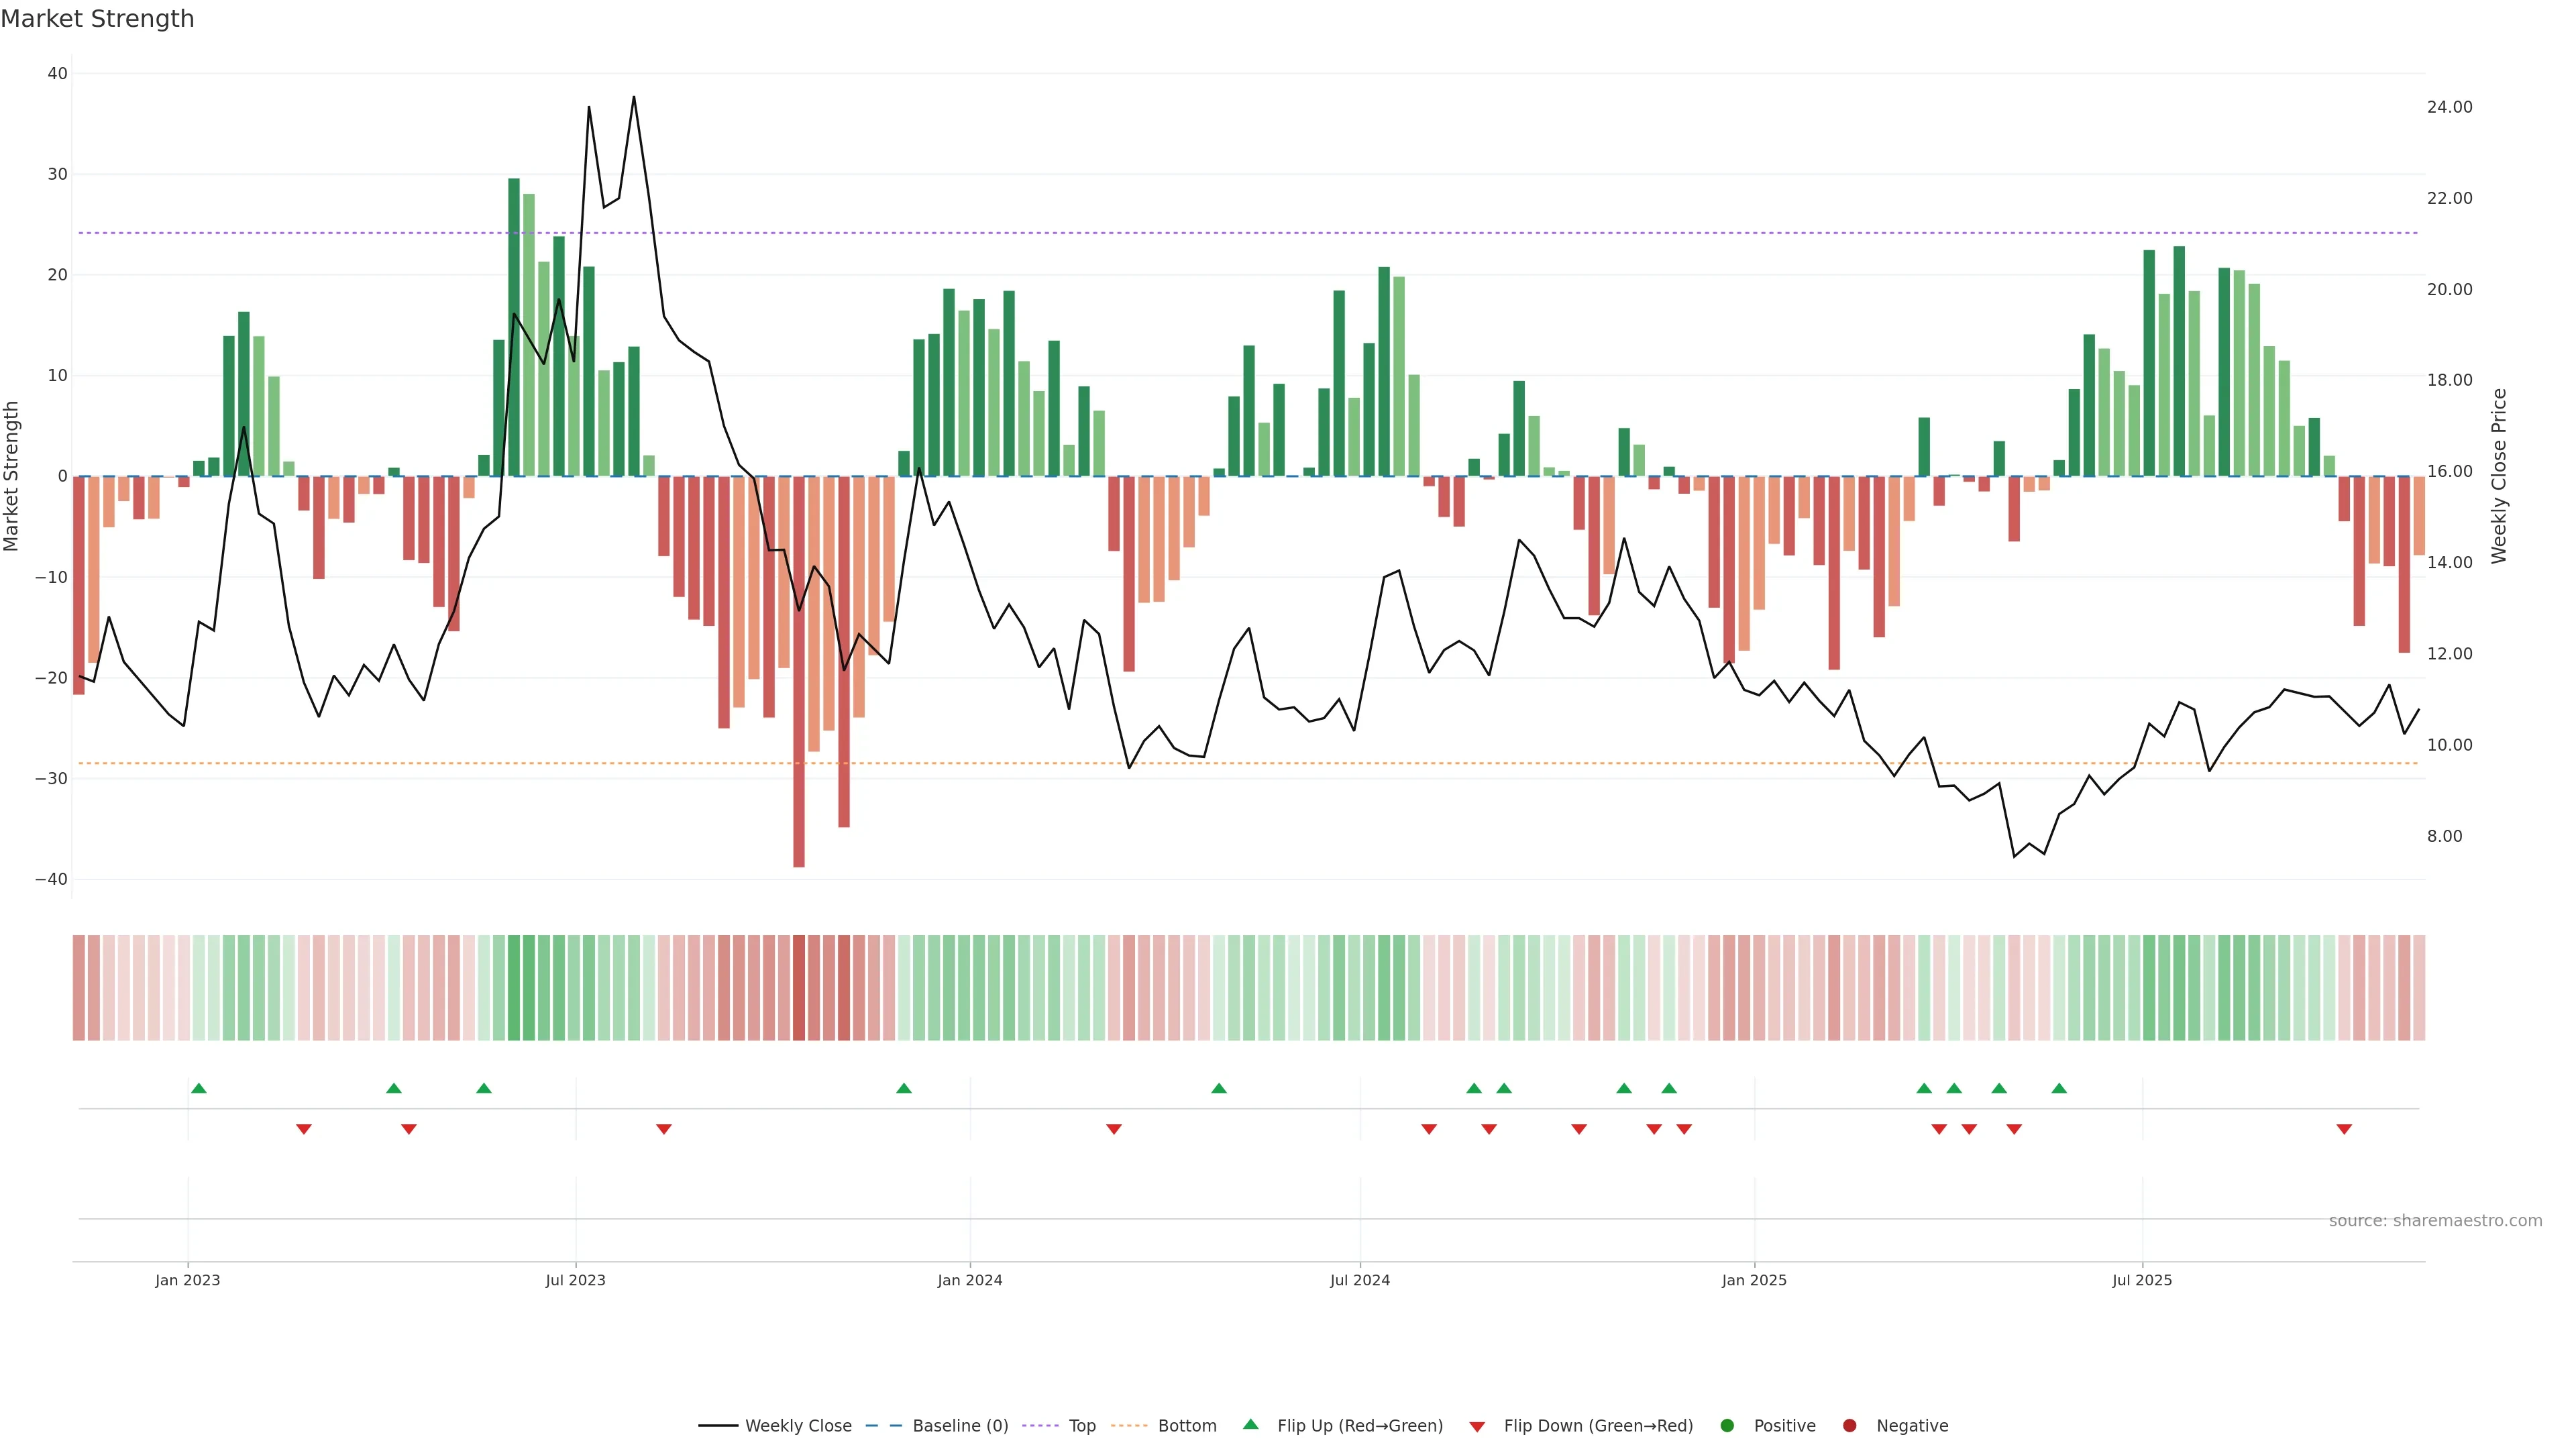The image size is (2576, 1449).
Task: Click first green flip-up triangle near Jan 2023
Action: click(199, 1088)
